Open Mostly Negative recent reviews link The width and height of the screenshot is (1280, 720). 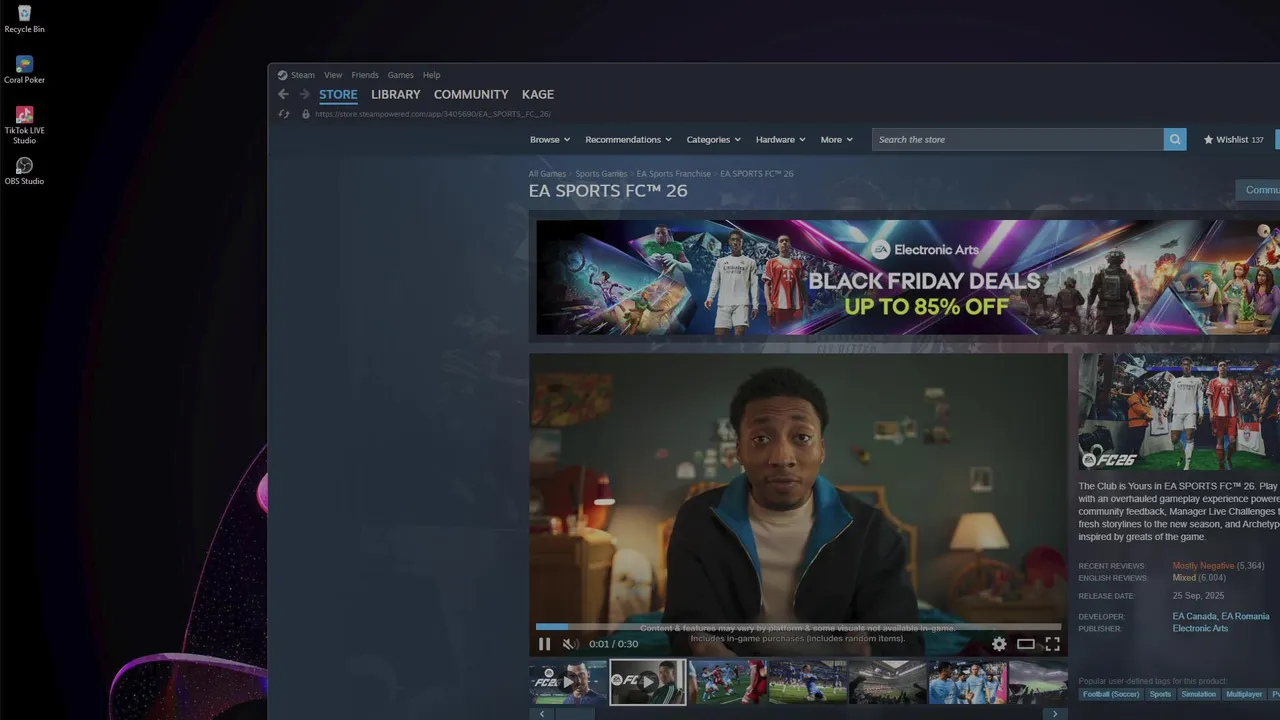click(x=1203, y=566)
